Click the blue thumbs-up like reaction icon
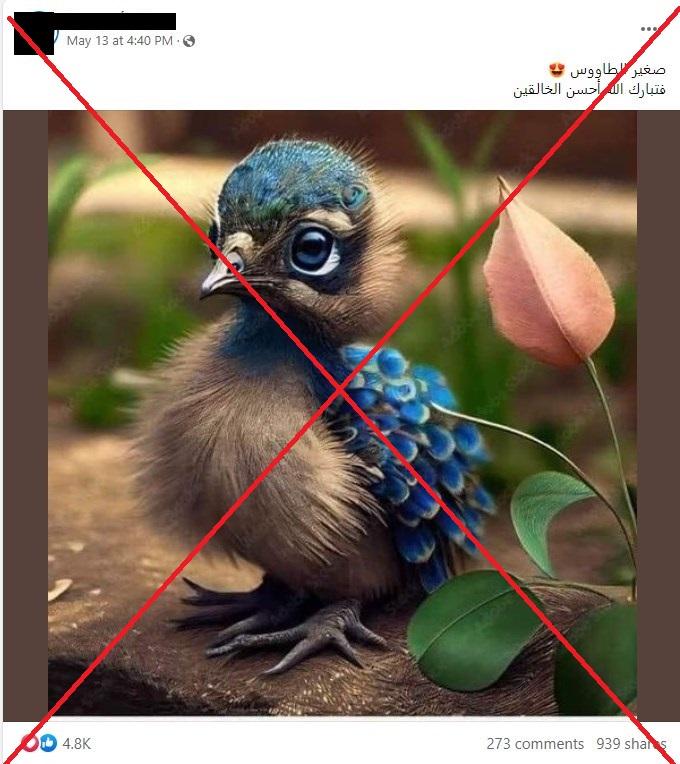The width and height of the screenshot is (680, 764). coord(48,743)
